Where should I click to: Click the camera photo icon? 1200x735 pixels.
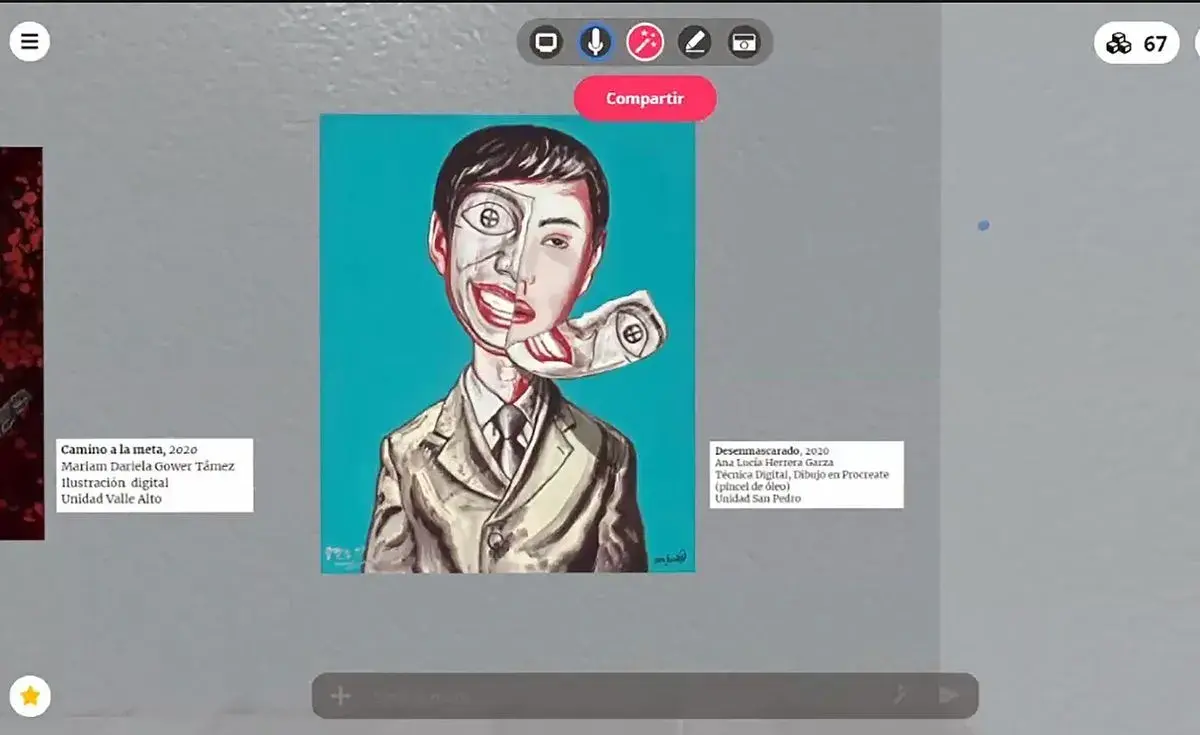click(x=744, y=43)
